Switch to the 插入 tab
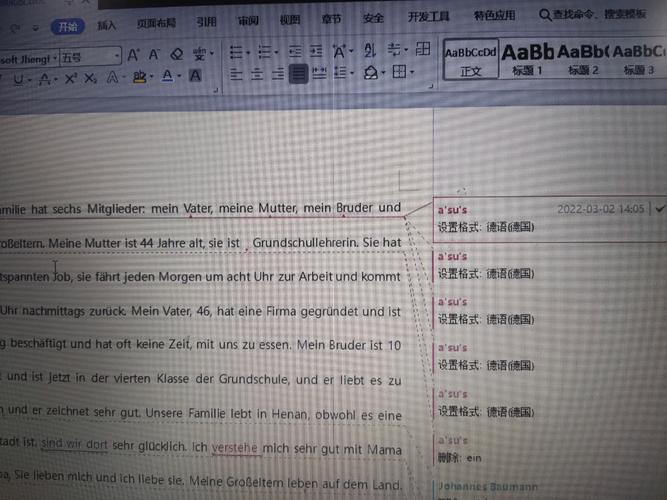667x500 pixels. click(106, 26)
